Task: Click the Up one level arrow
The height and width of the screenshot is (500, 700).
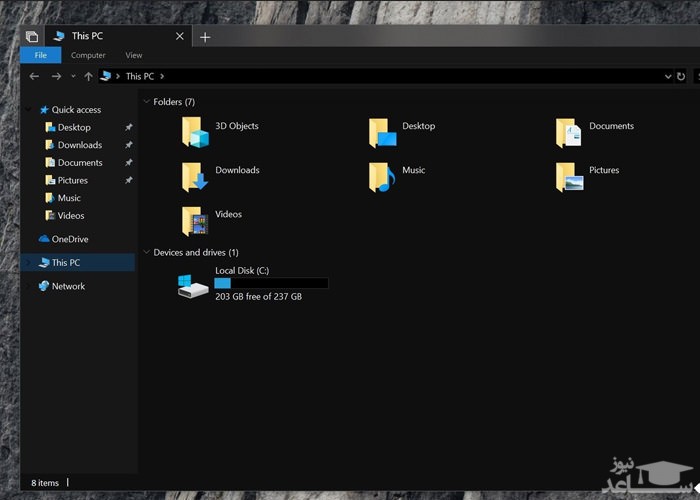Action: pyautogui.click(x=88, y=76)
